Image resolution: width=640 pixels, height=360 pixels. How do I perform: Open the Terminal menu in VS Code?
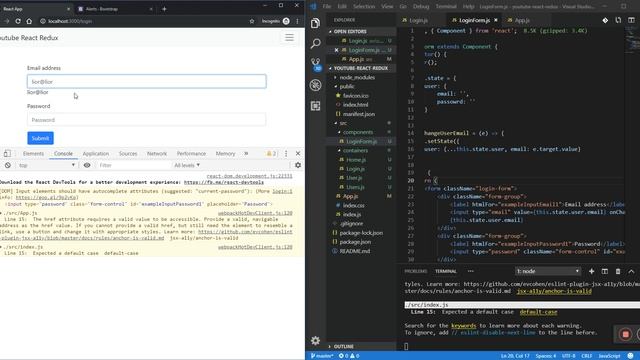(x=446, y=7)
